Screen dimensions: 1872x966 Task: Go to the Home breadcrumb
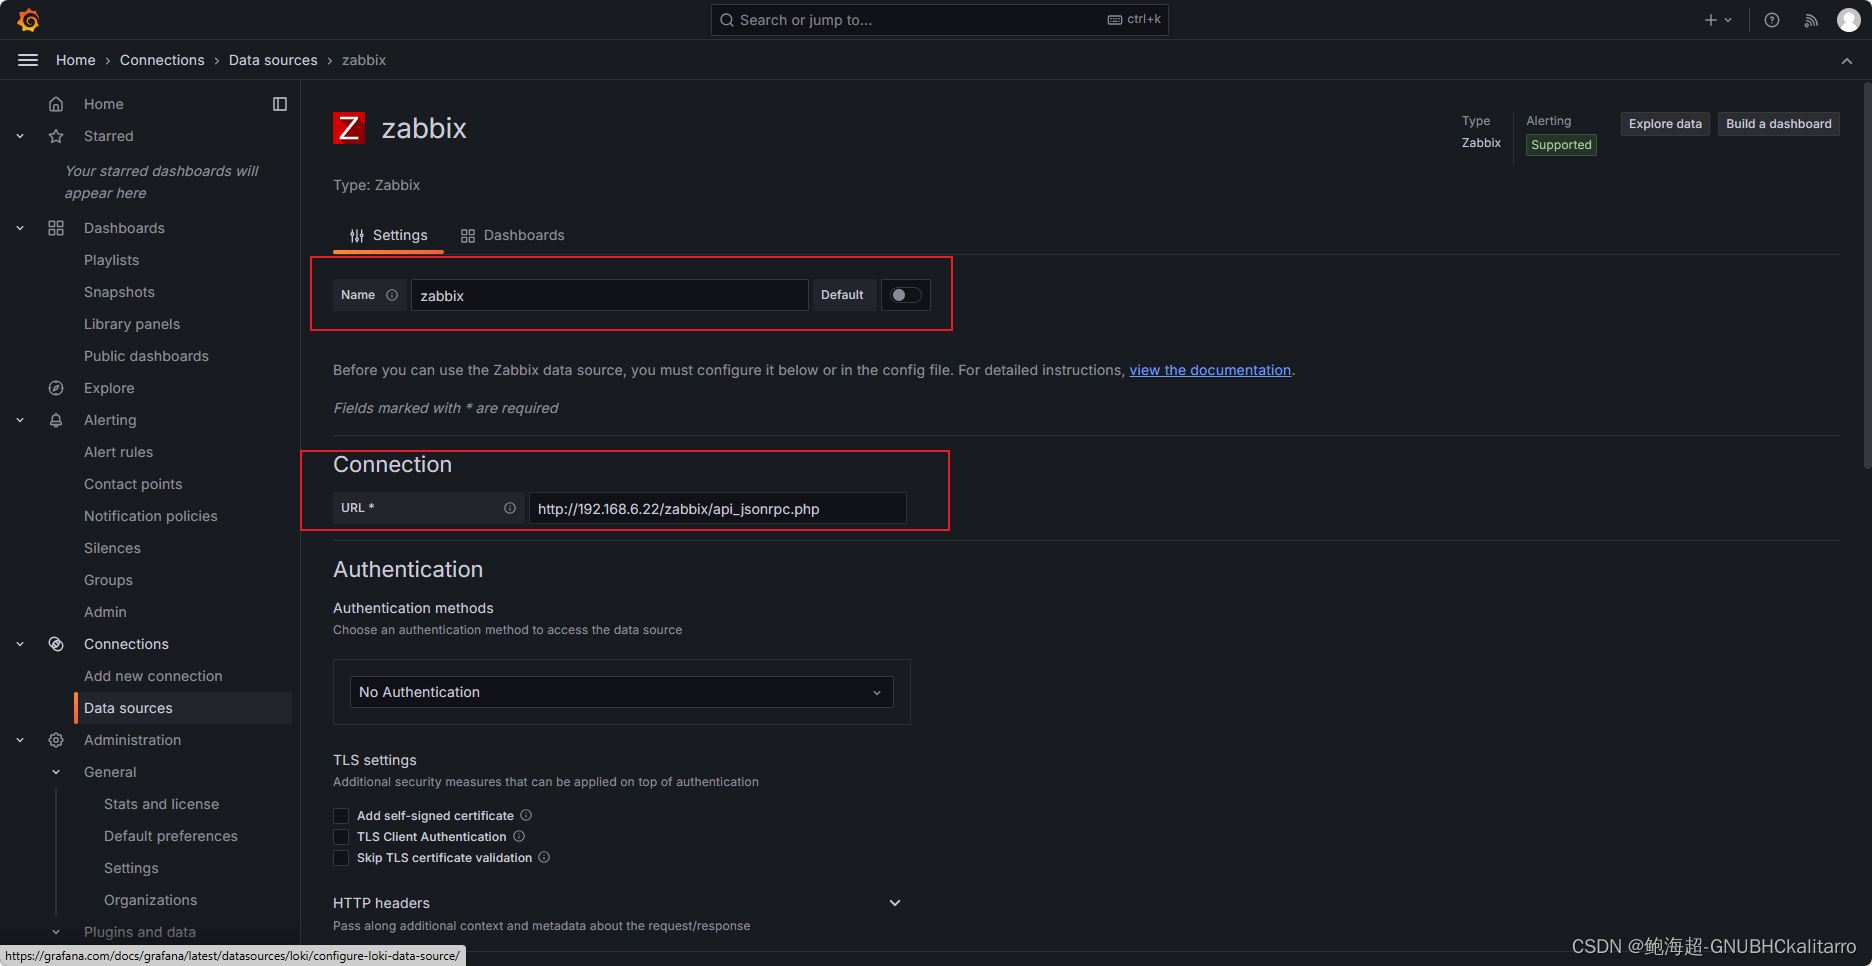(76, 60)
